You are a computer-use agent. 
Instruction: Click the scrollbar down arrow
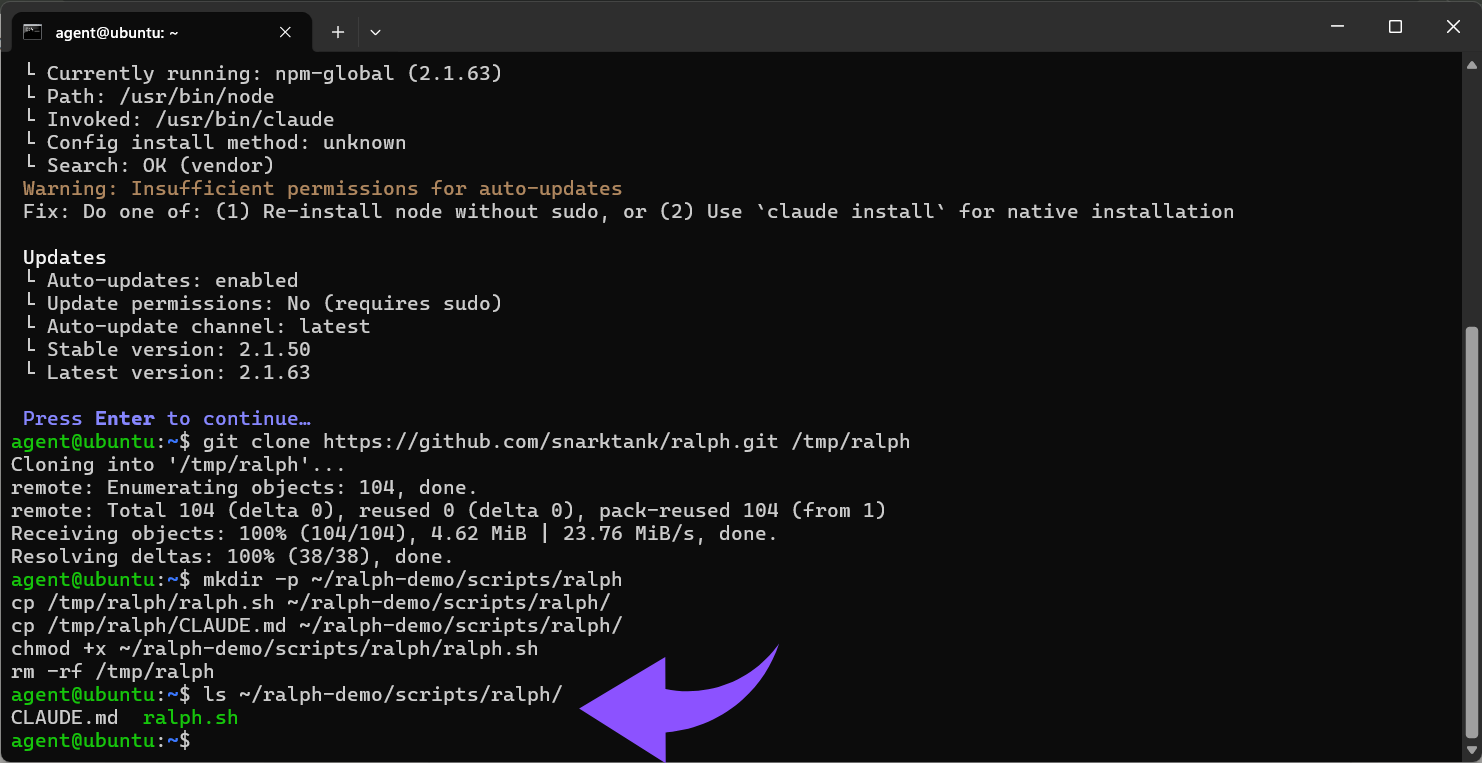point(1471,751)
